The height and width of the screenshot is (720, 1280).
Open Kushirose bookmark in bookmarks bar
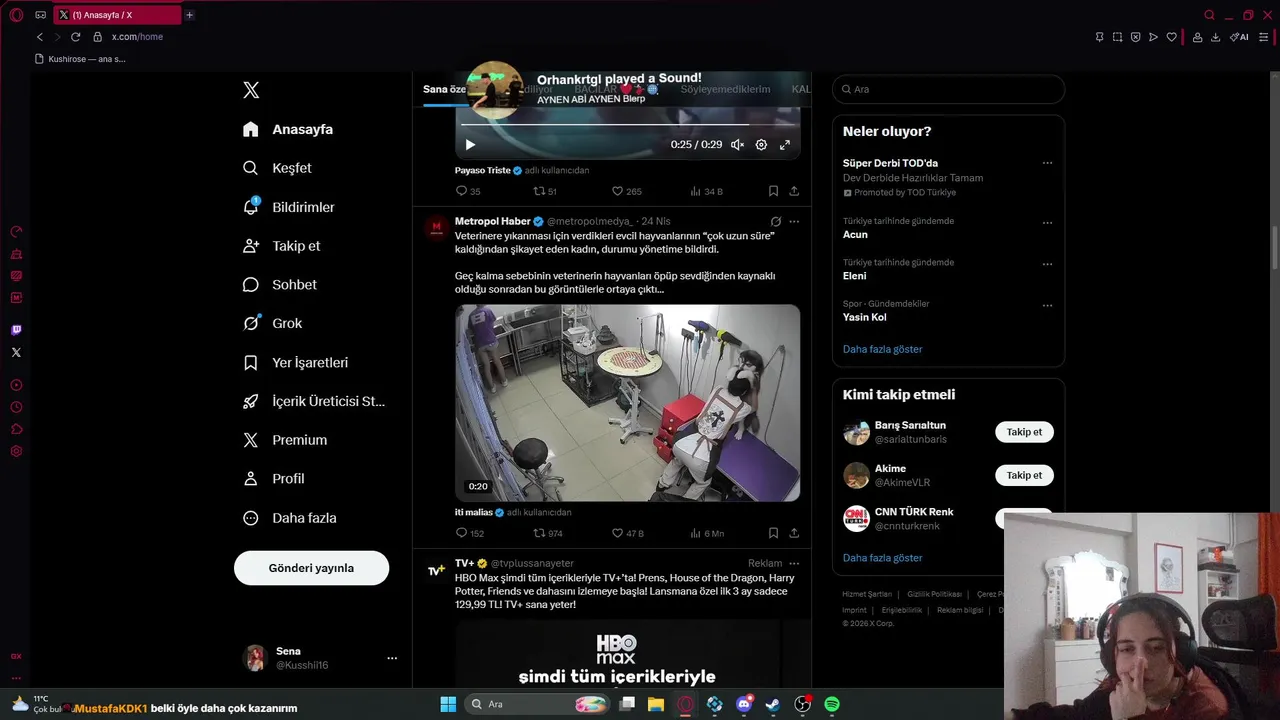click(x=80, y=59)
